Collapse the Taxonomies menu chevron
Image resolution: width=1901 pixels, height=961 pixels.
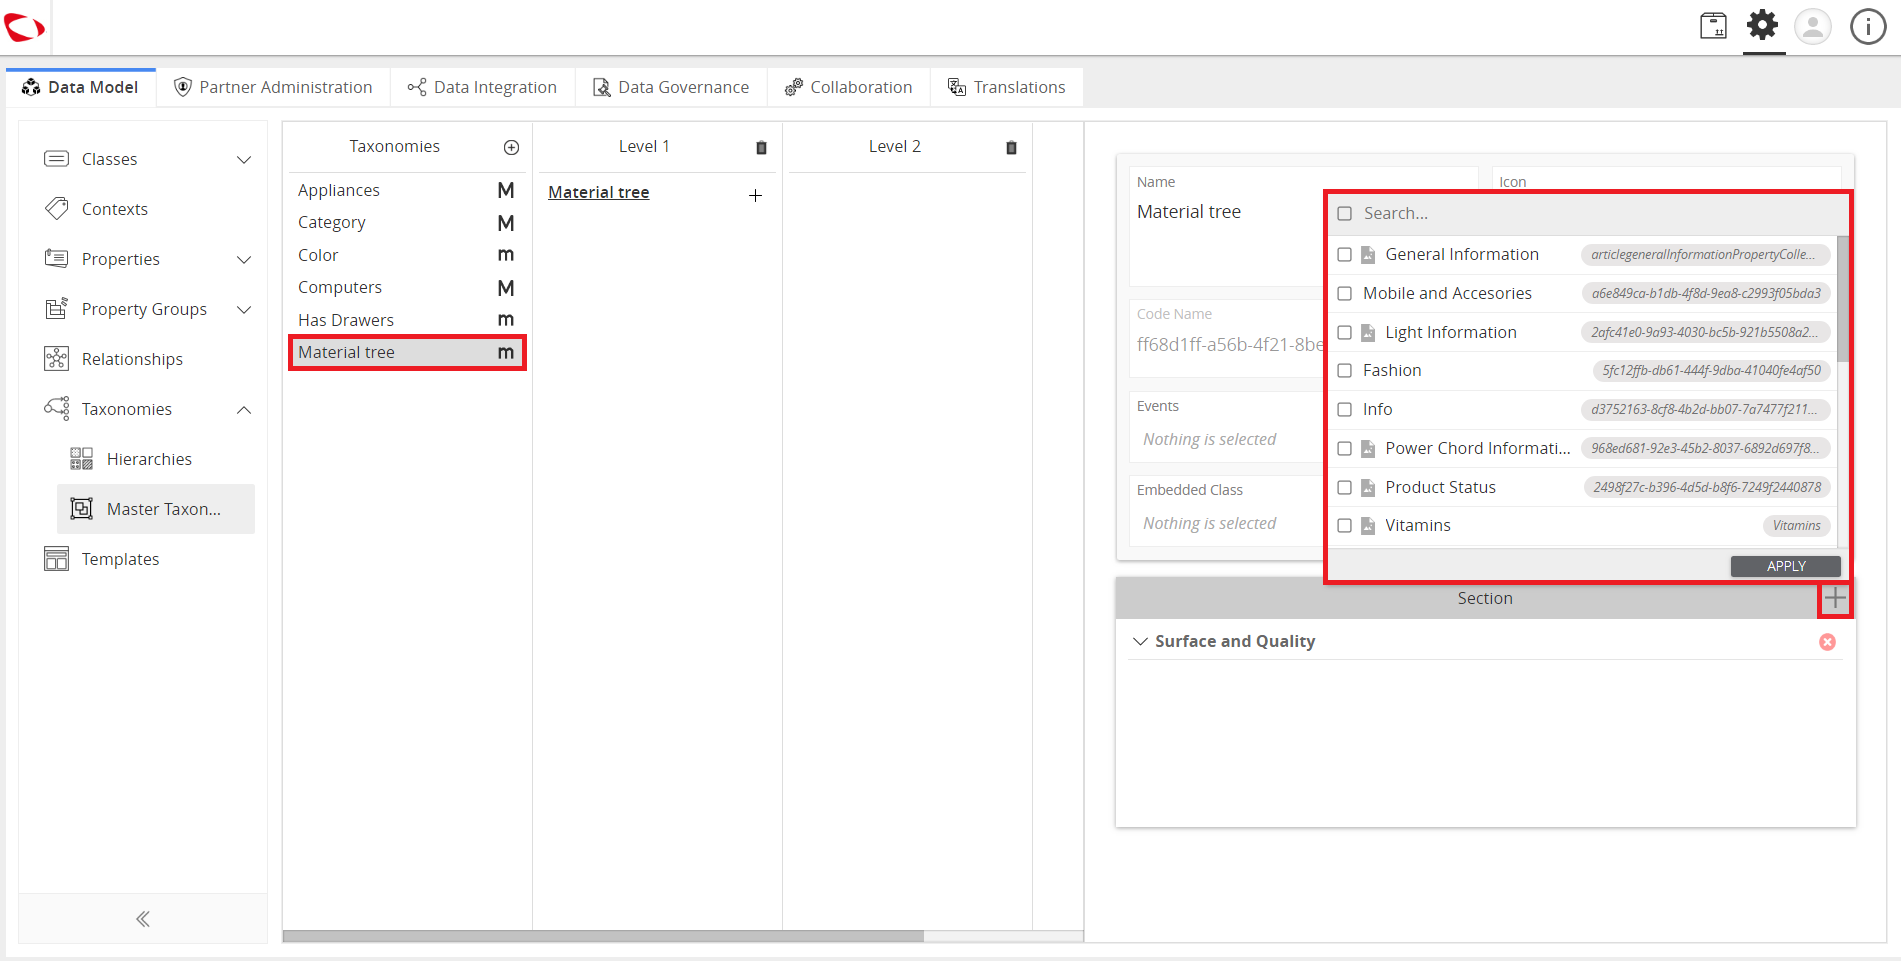pos(244,410)
